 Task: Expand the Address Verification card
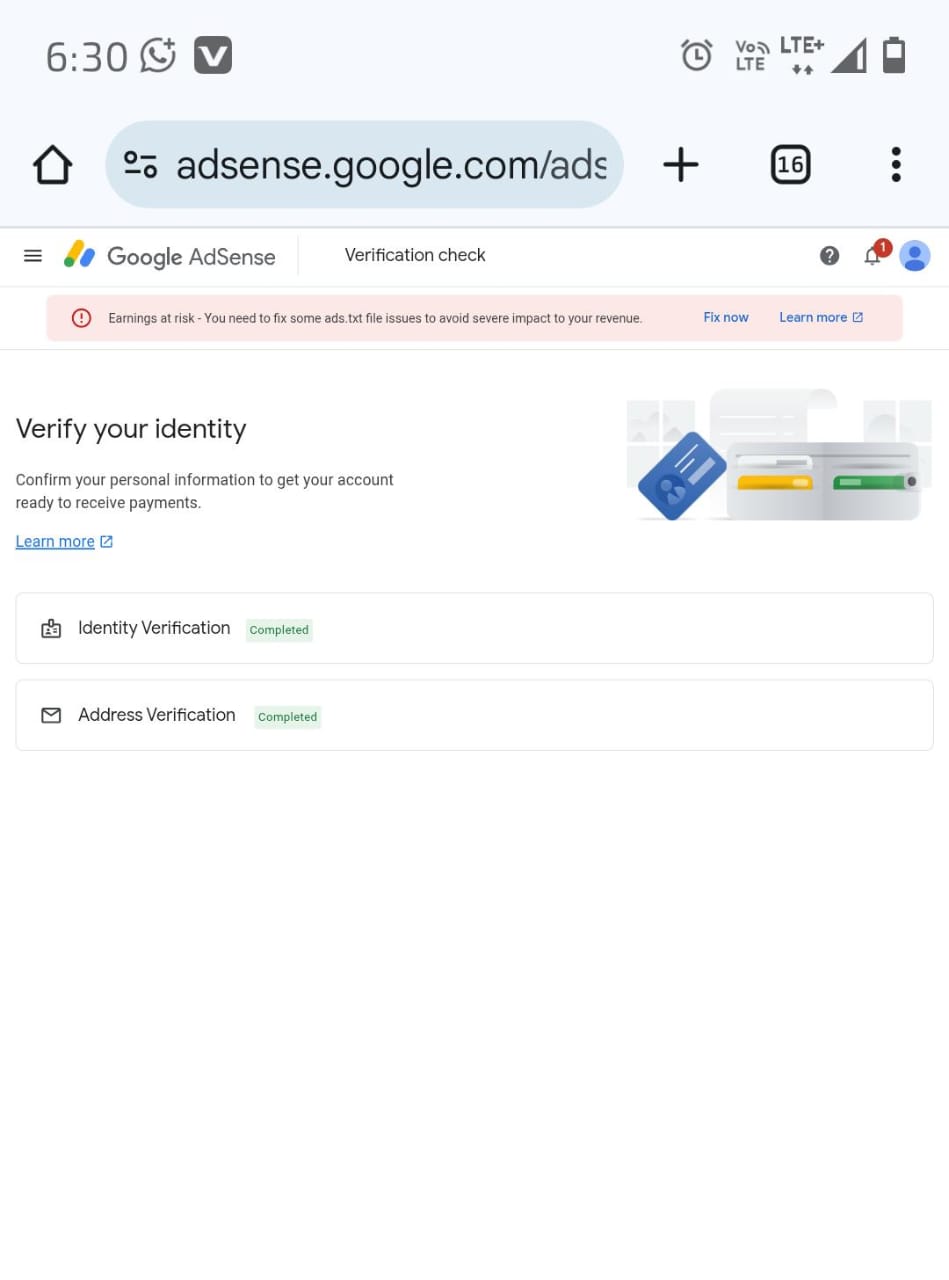tap(474, 715)
